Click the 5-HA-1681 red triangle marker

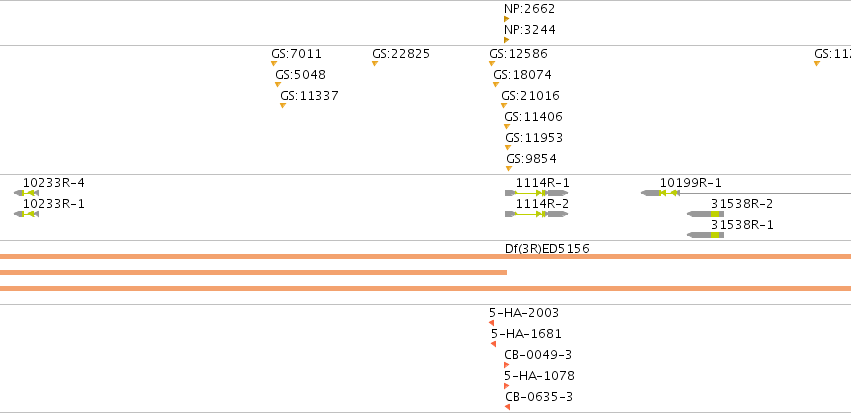[493, 344]
